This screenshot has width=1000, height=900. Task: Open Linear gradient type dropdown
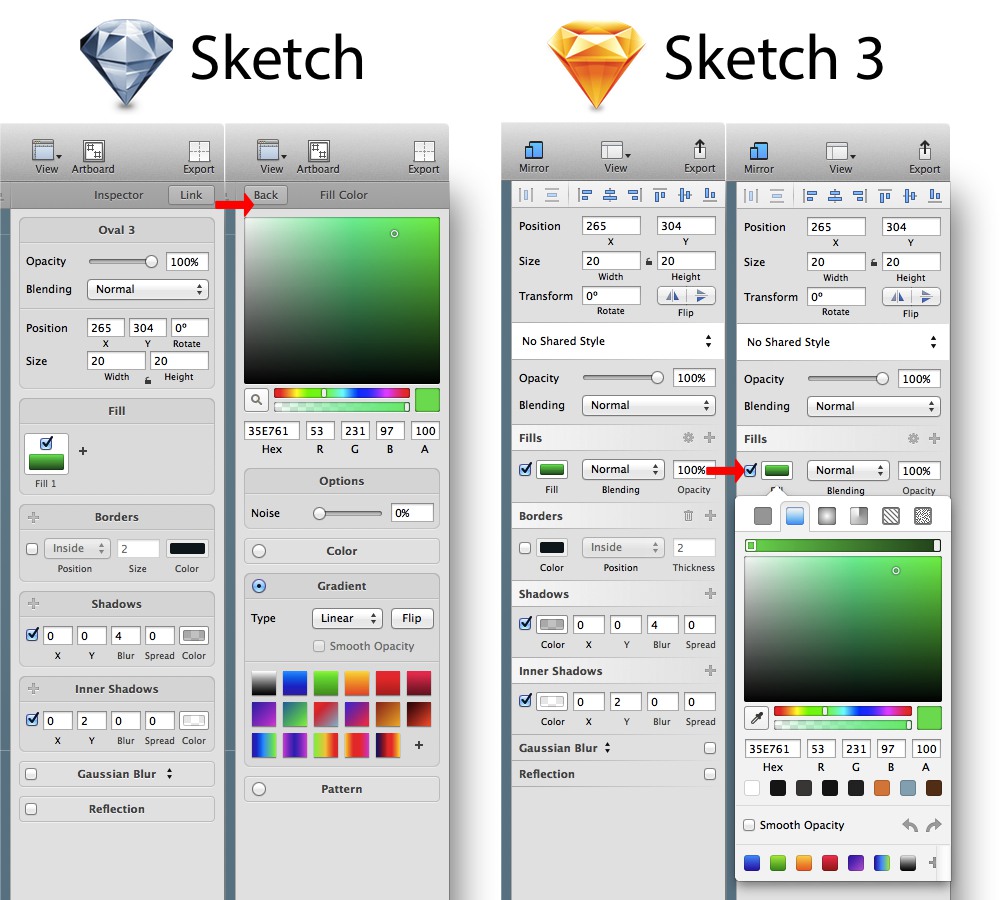[x=347, y=618]
